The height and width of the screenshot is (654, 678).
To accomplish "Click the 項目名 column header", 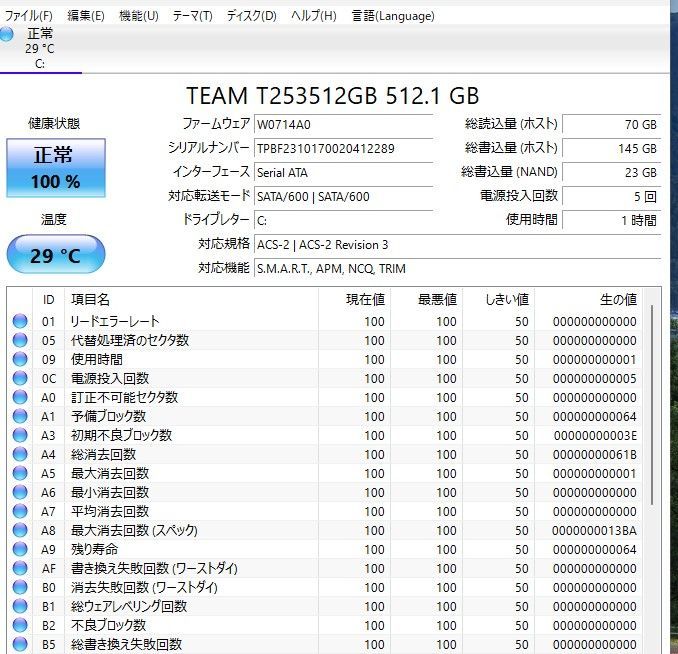I will coord(192,299).
